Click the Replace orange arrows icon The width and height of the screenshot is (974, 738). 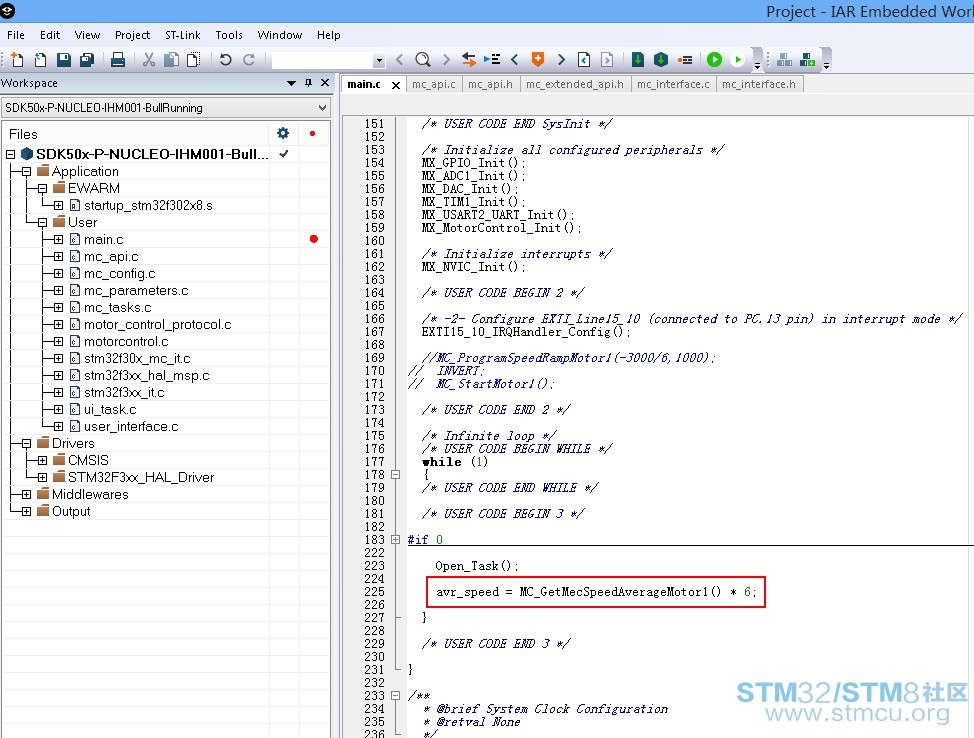click(469, 60)
